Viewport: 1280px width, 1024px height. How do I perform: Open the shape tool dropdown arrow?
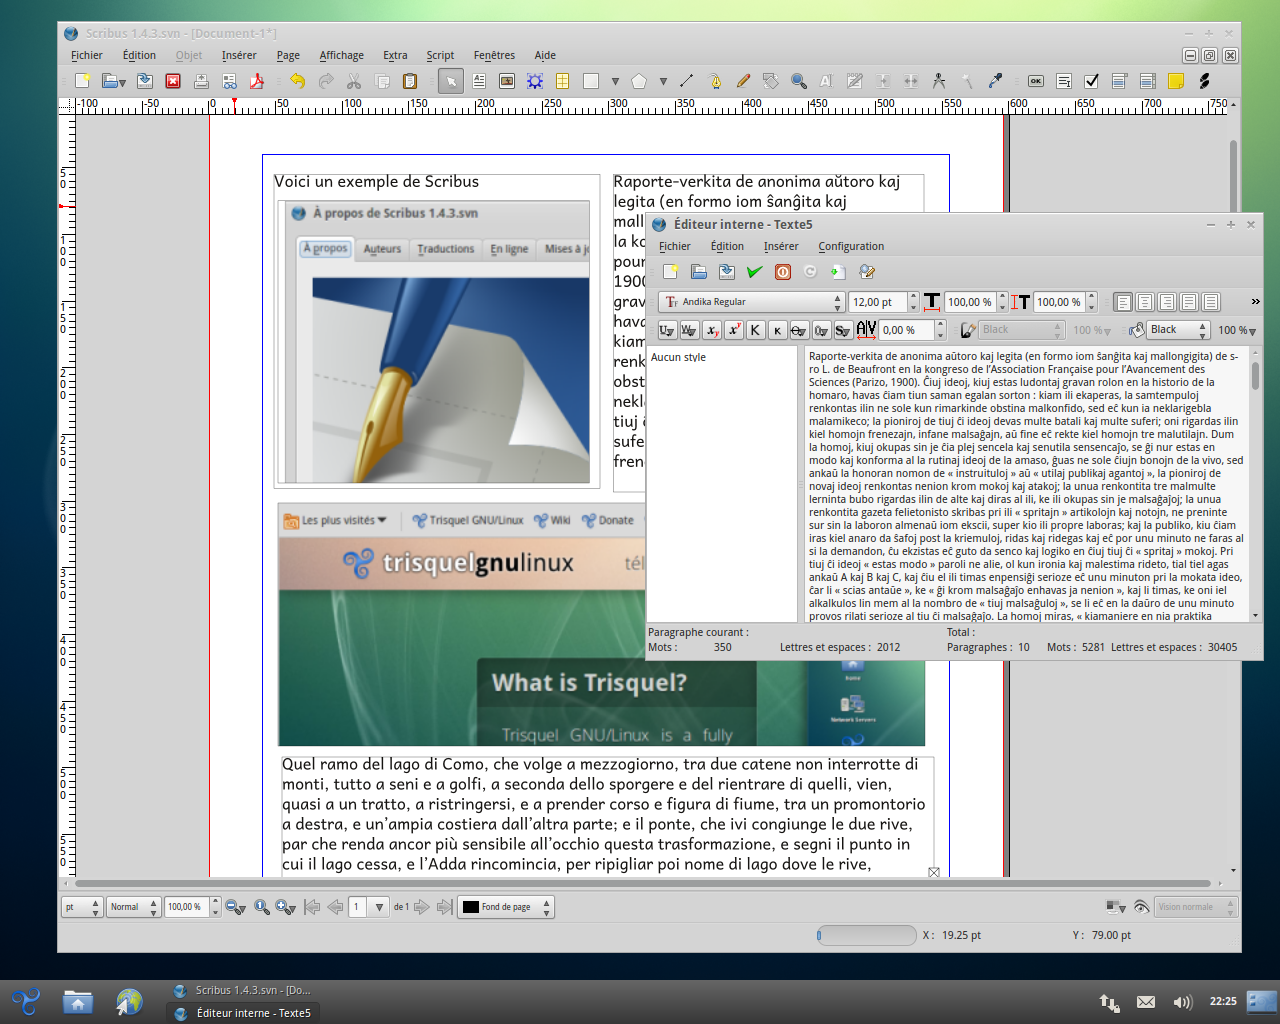point(615,82)
